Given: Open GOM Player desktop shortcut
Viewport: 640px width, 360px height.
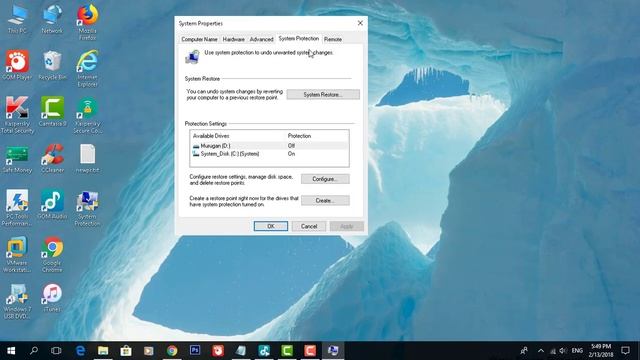Looking at the screenshot, I should [x=17, y=65].
